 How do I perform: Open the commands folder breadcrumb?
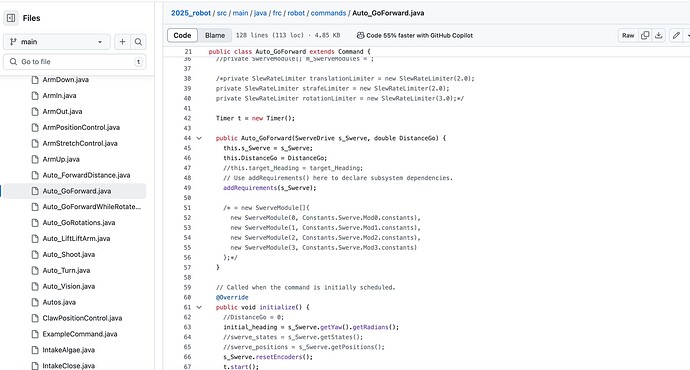328,13
